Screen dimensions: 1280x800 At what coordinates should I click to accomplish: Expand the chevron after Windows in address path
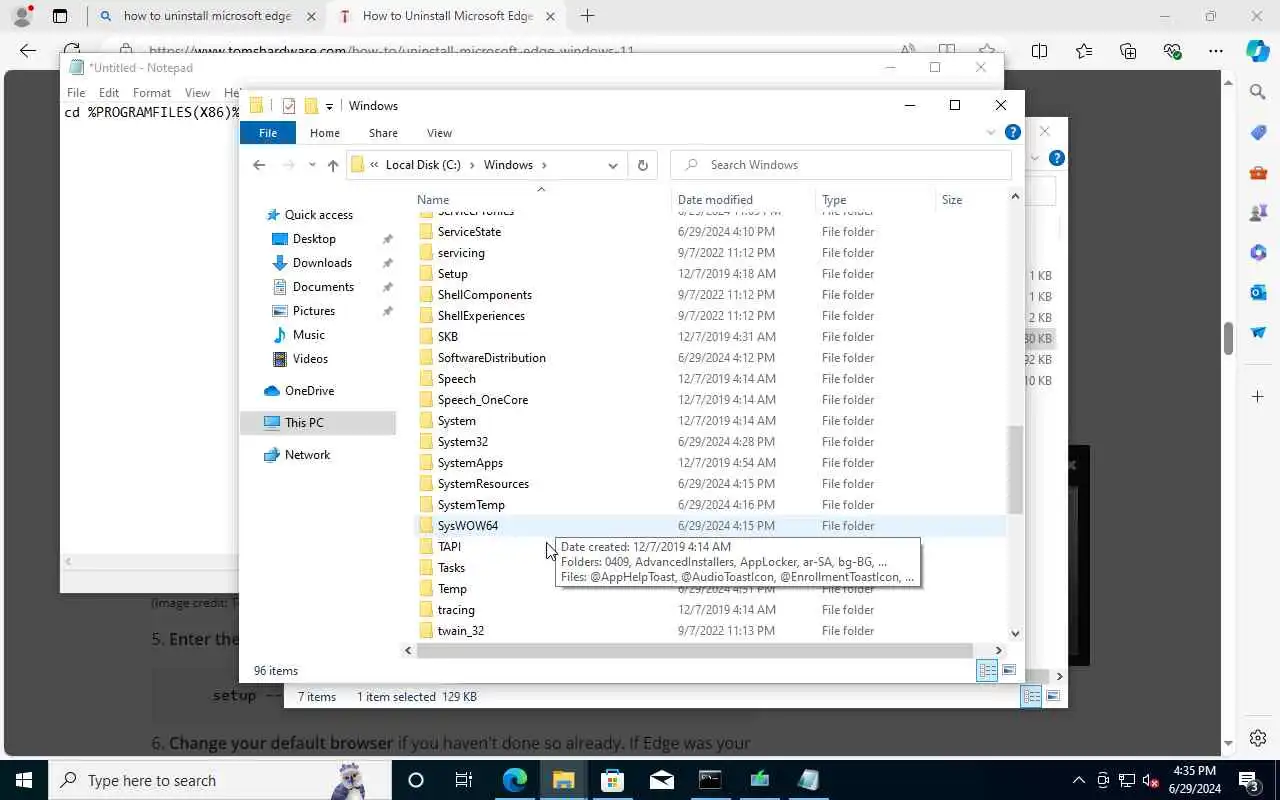(544, 165)
